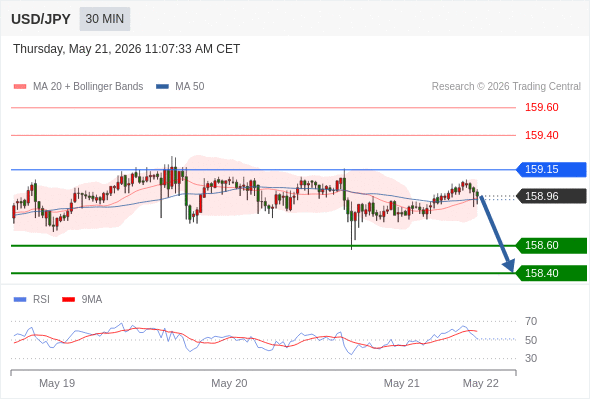Click the 159.40 resistance level label
Viewport: 590px width, 400px height.
(x=542, y=135)
